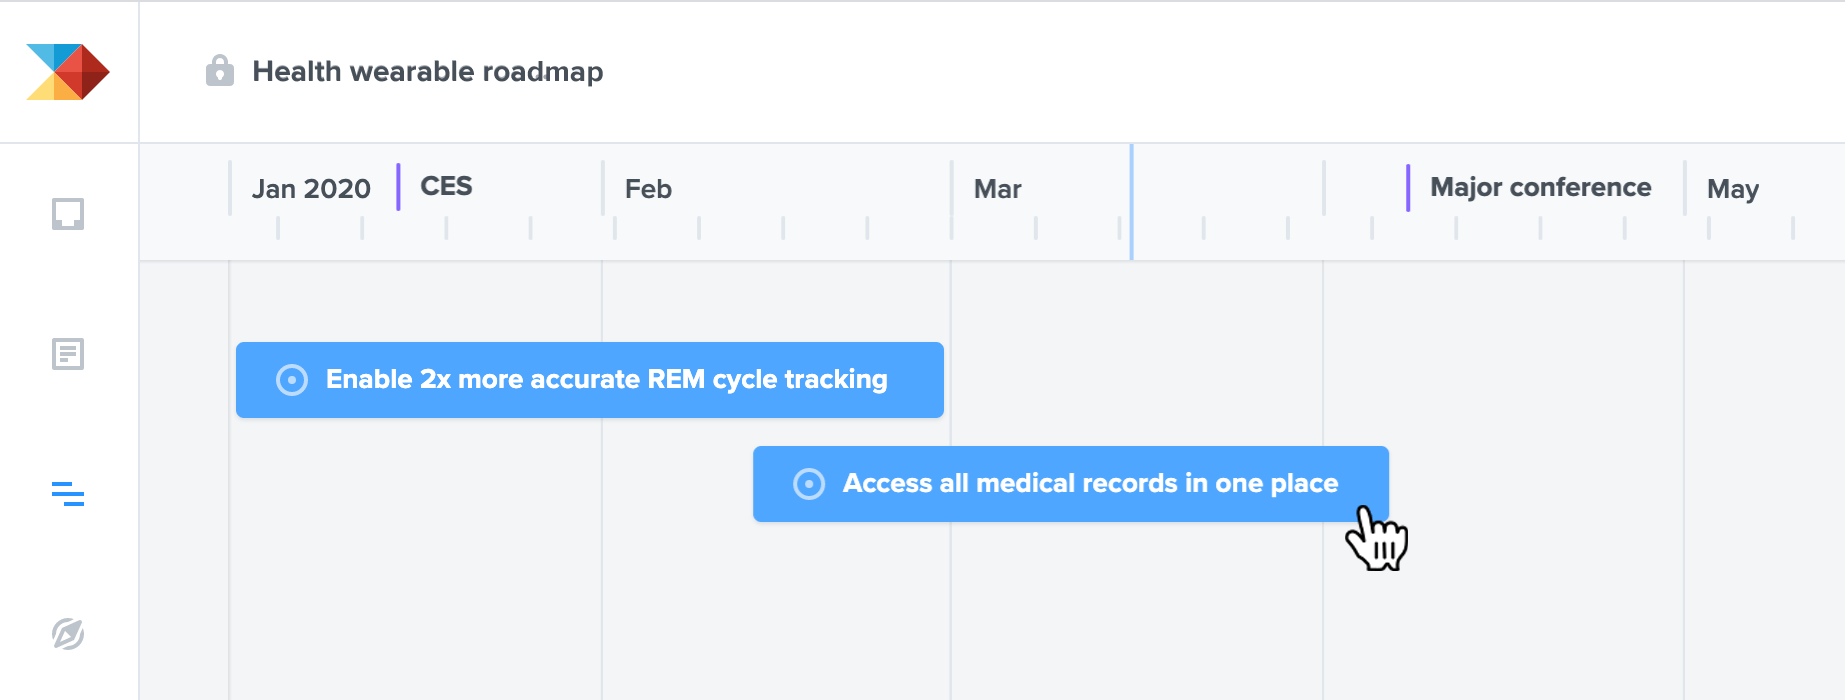Click target icon on REM cycle bar

[x=292, y=380]
